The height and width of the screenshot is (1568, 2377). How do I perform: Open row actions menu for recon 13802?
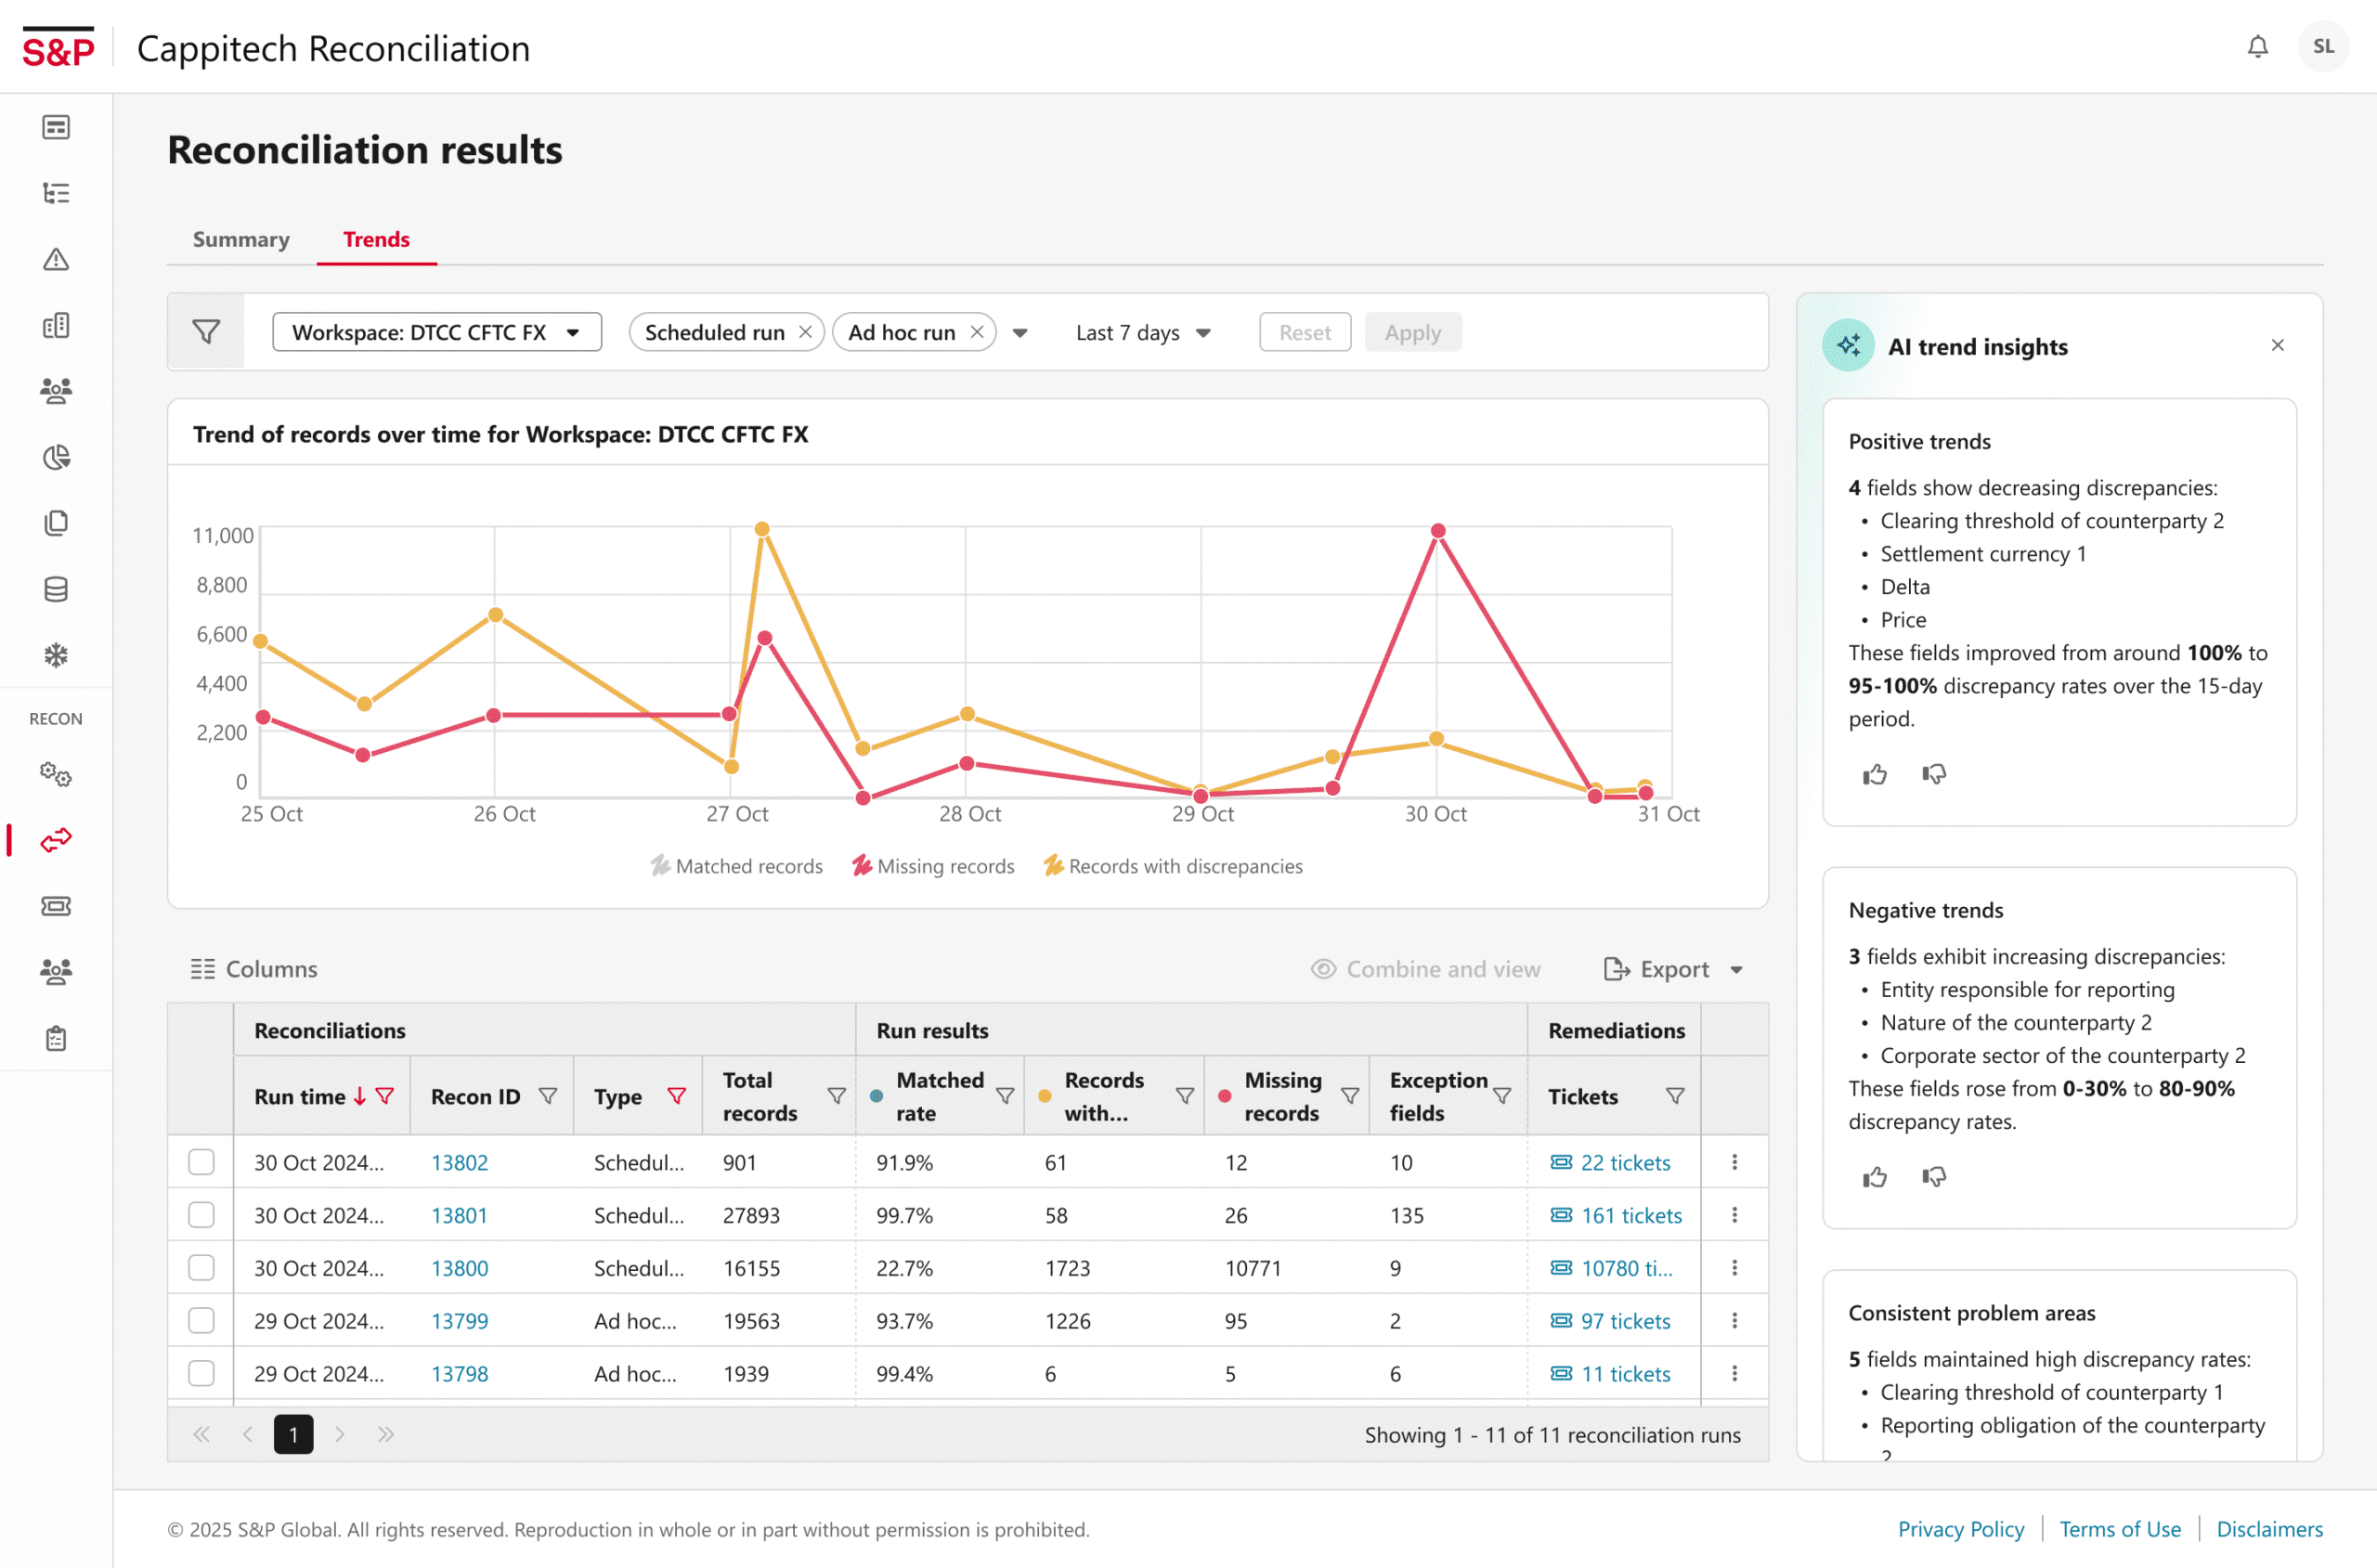tap(1734, 1162)
